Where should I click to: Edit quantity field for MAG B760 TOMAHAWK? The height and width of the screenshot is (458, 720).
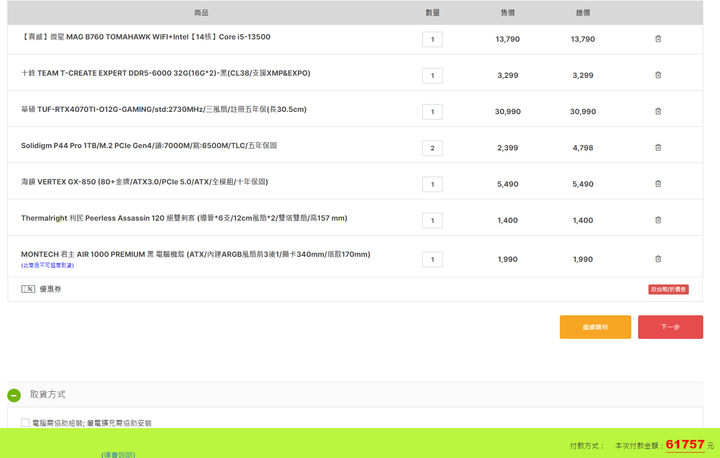432,40
